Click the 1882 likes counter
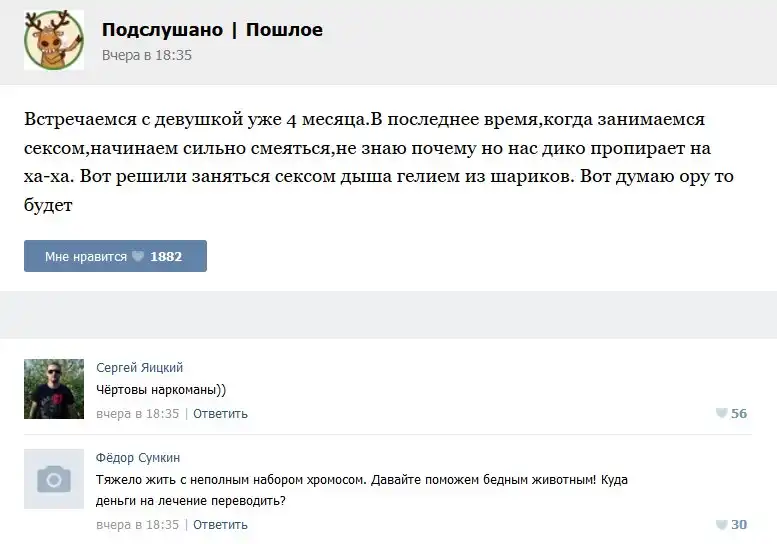777x544 pixels. tap(166, 257)
